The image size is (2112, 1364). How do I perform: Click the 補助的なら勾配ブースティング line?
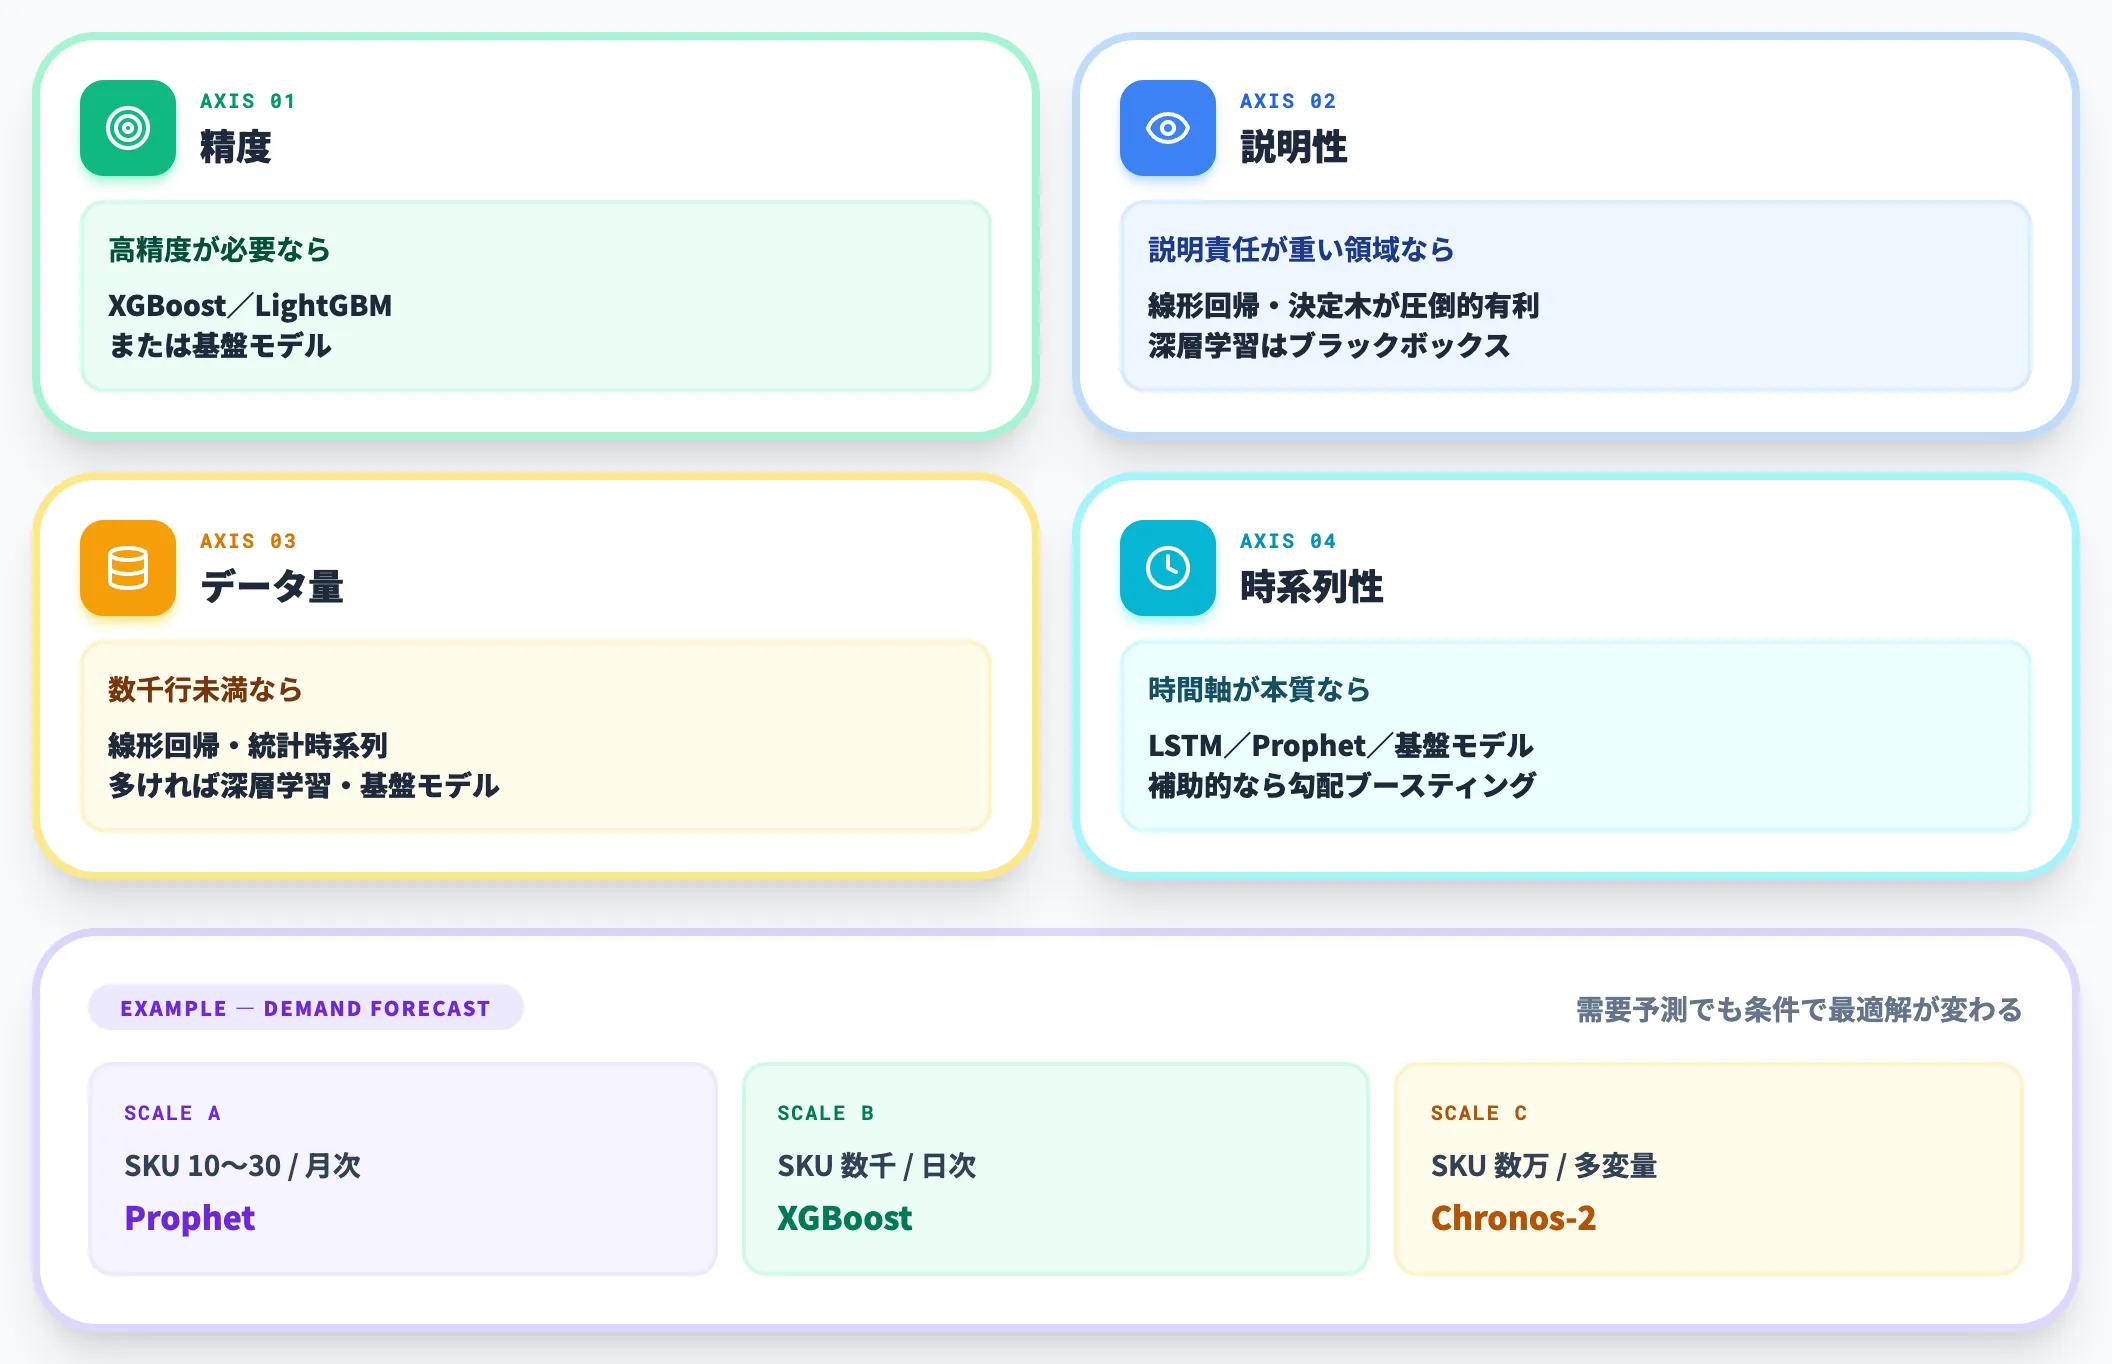1342,786
